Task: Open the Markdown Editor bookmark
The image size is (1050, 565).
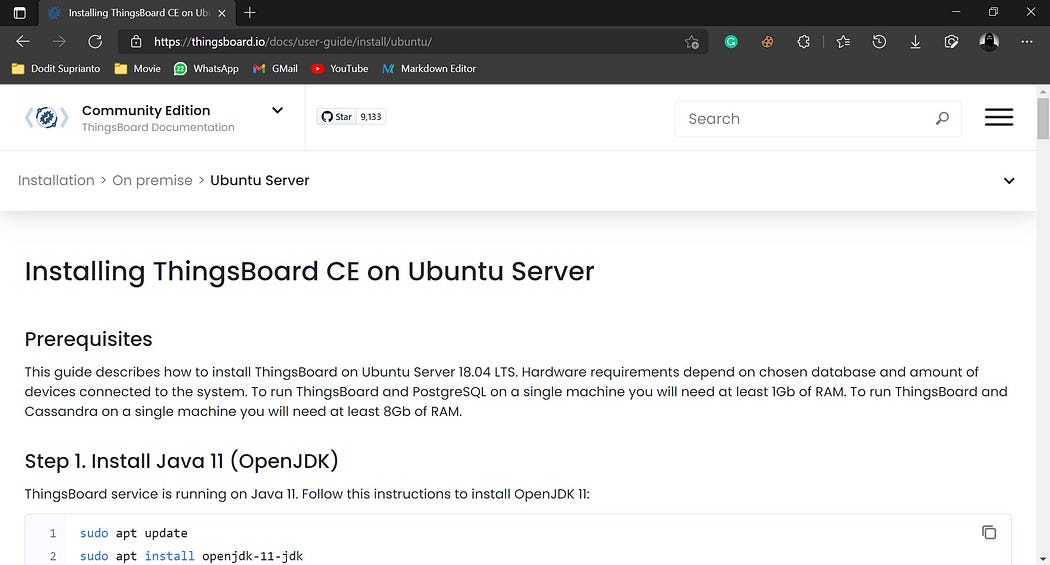Action: pos(429,68)
